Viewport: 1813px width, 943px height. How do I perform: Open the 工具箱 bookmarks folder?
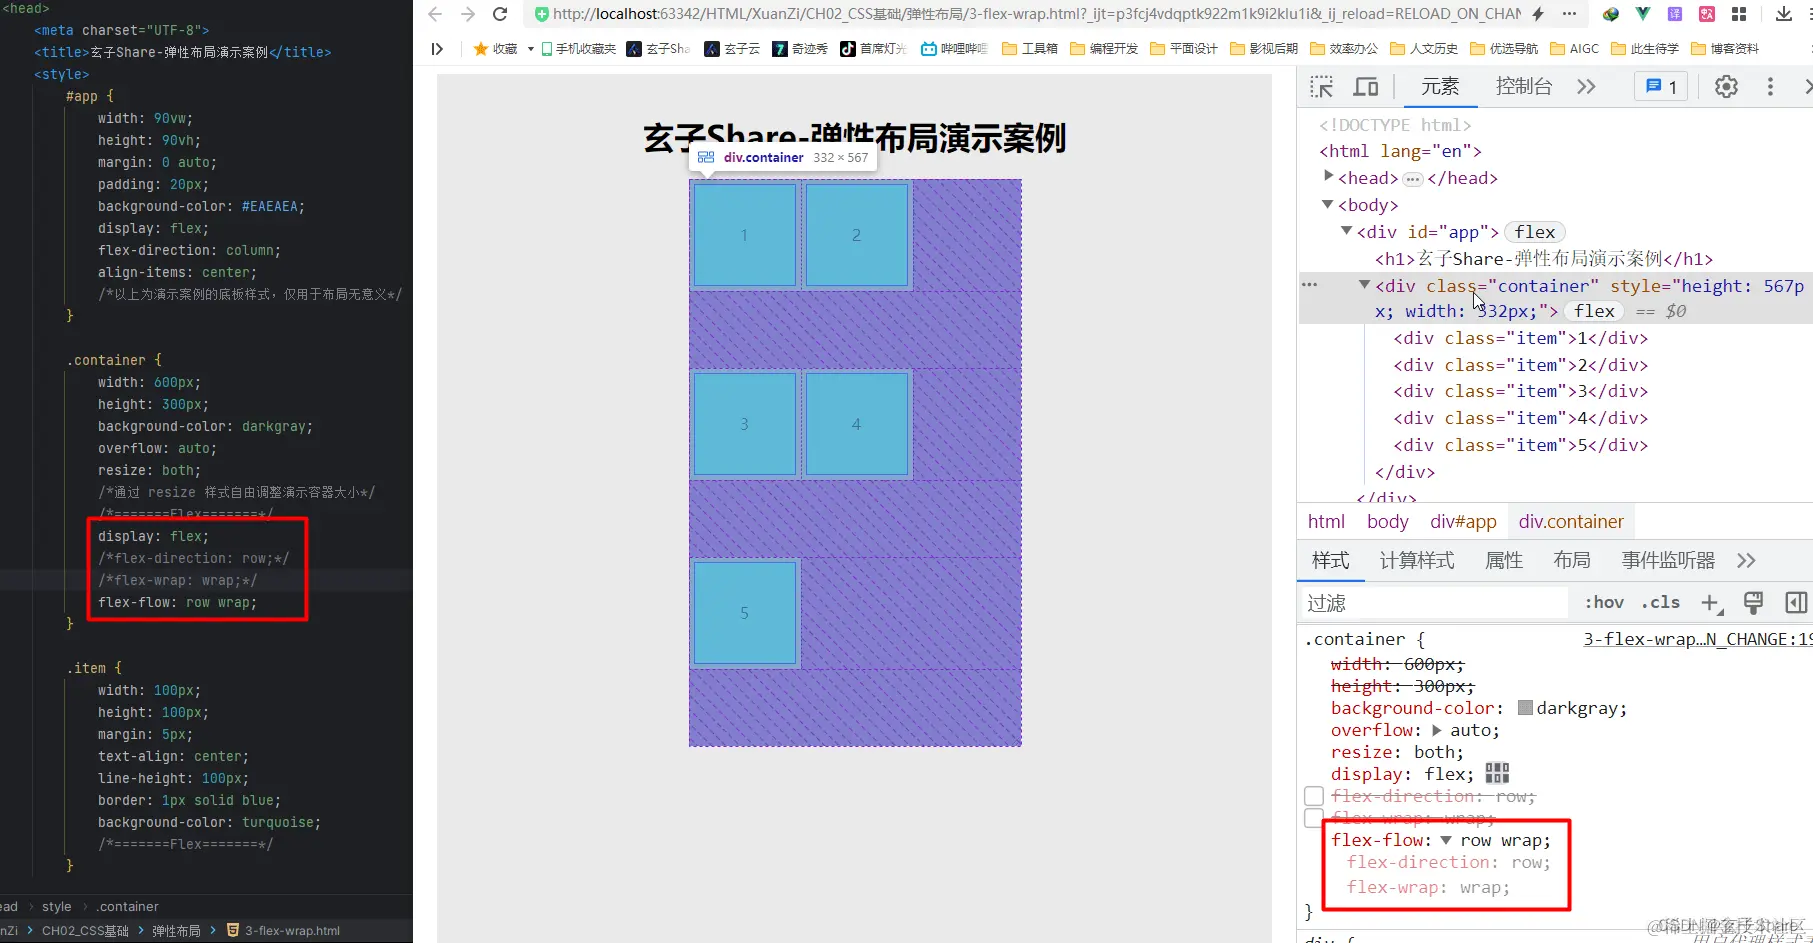click(1029, 48)
